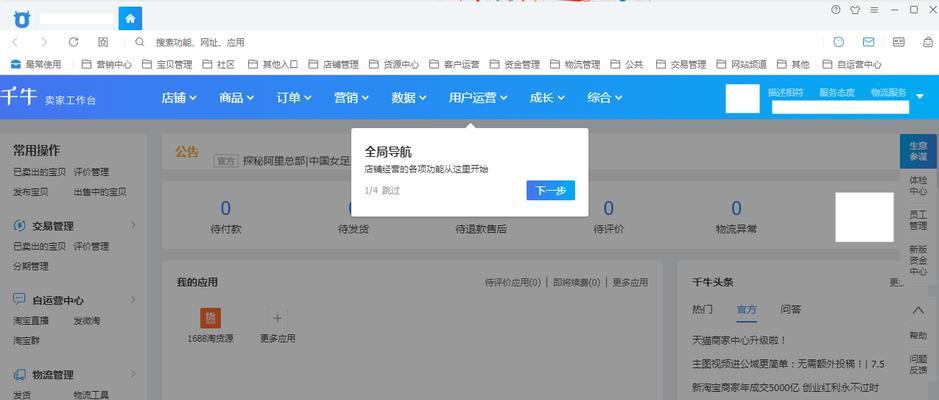Open the 自运营中心 bookmark folder
This screenshot has height=400, width=939.
[x=852, y=64]
